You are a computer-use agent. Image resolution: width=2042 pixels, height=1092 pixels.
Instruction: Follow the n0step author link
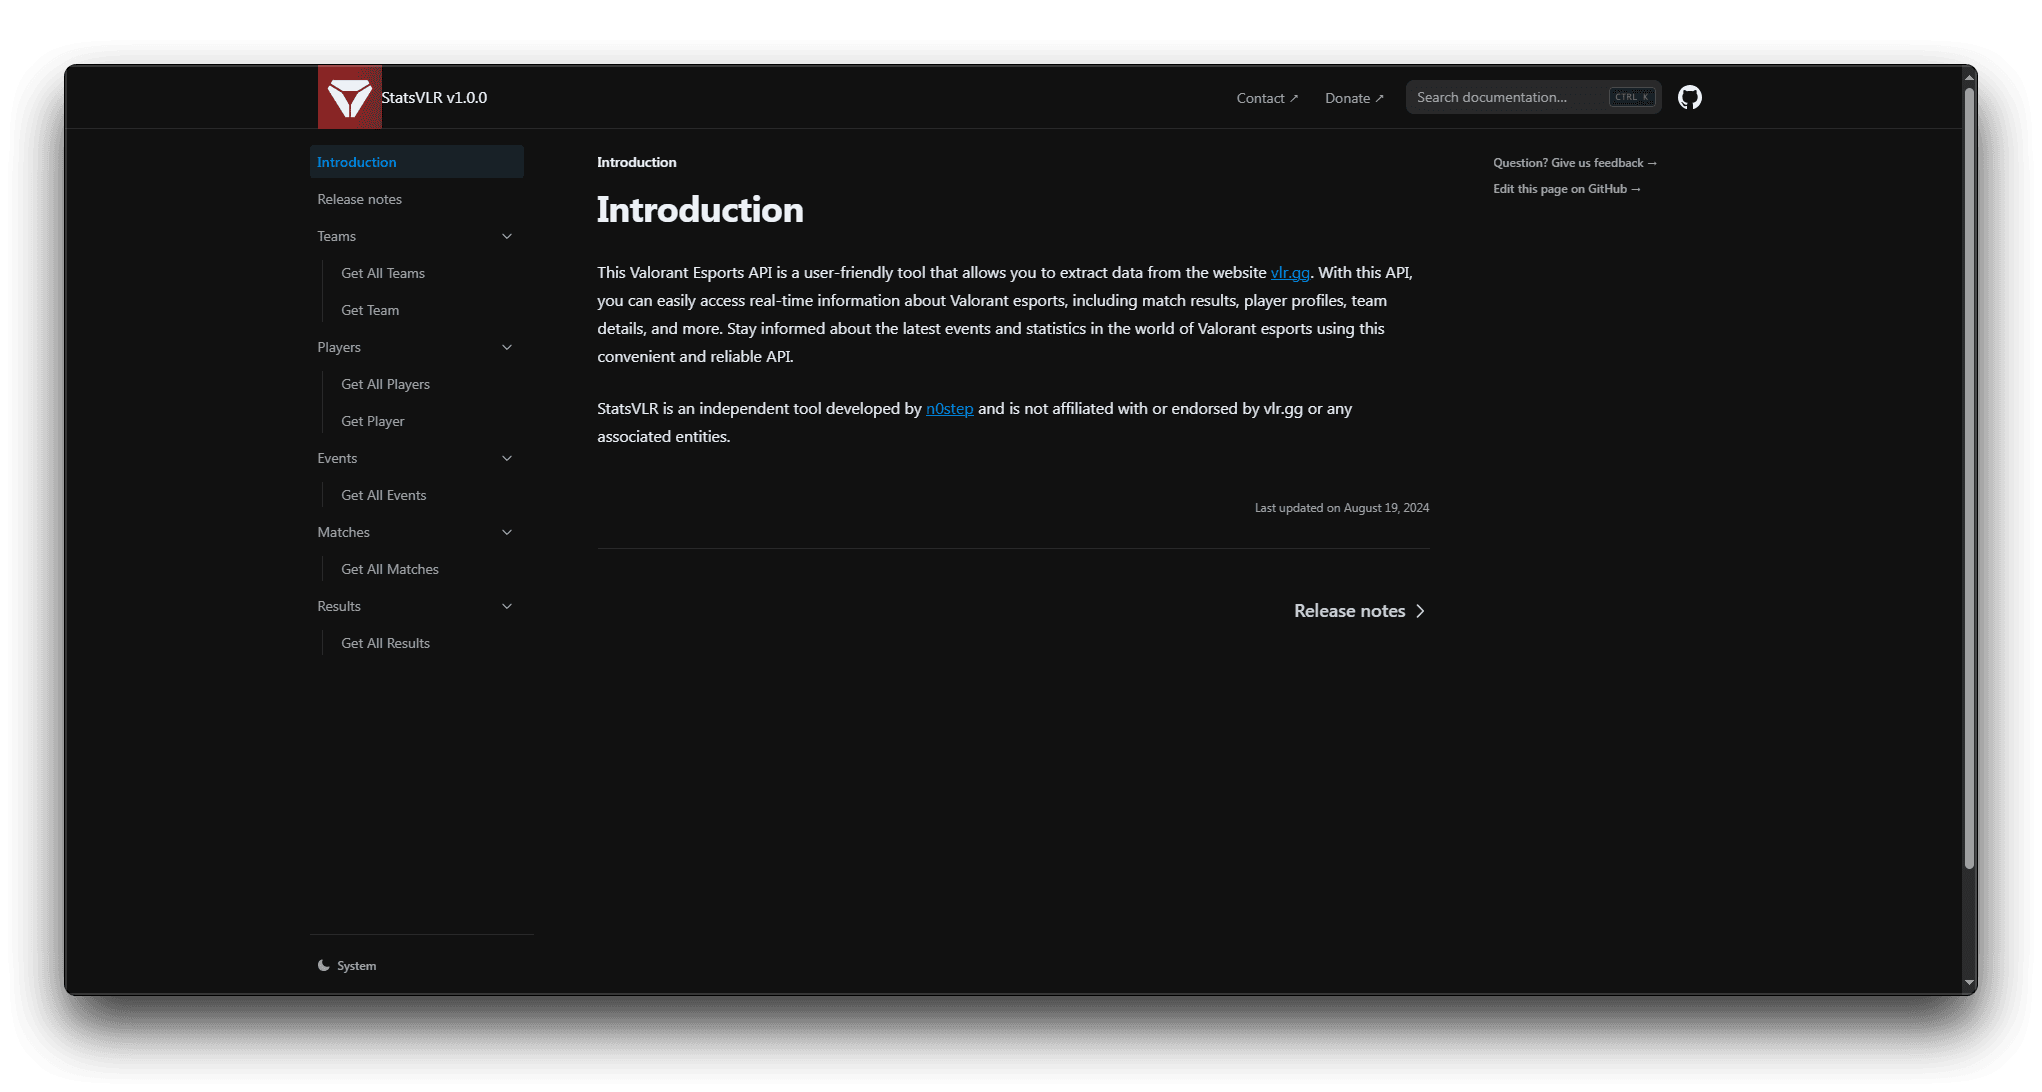949,408
